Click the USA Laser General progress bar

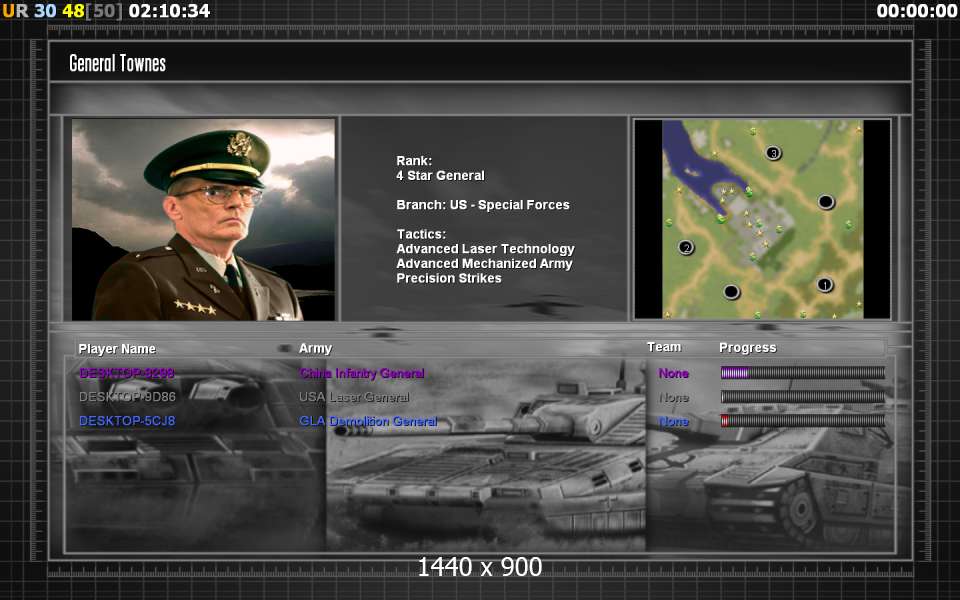(803, 397)
